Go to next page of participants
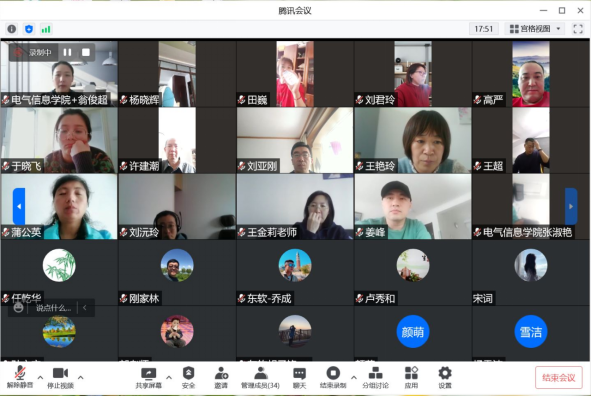This screenshot has height=396, width=591. pos(571,206)
